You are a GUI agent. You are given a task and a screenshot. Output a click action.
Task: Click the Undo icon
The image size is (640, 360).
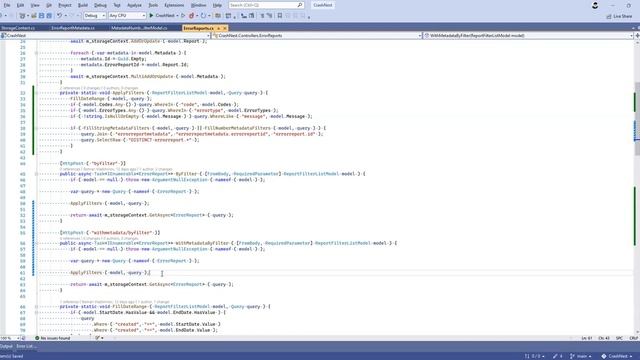click(60, 16)
